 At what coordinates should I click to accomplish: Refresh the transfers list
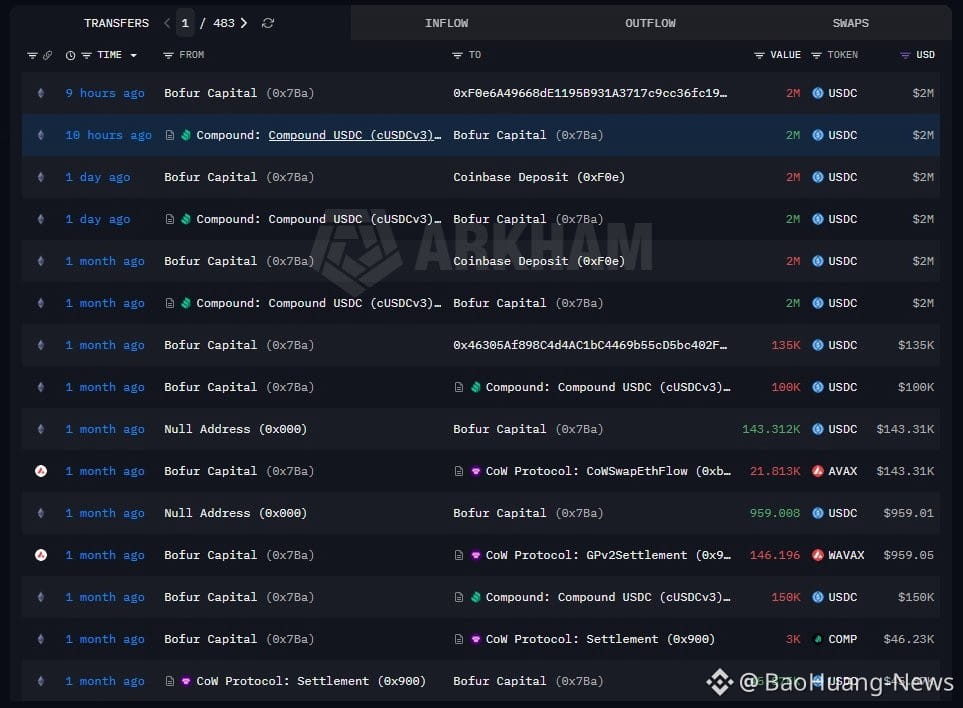pyautogui.click(x=268, y=23)
